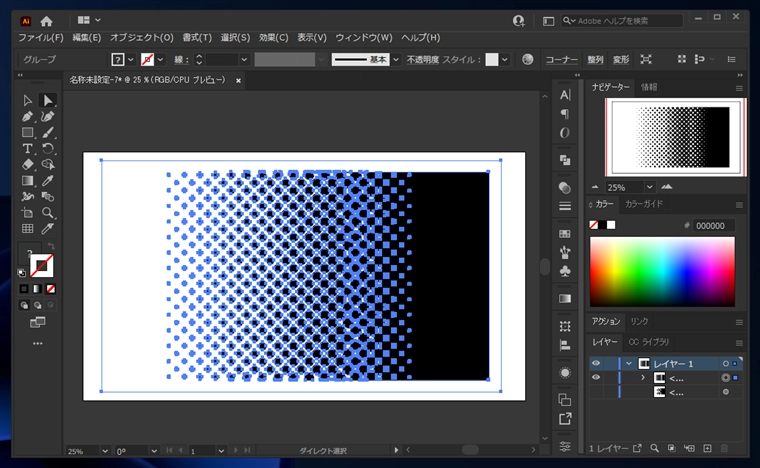
Task: Click the target circle of the second sublayer
Action: 726,392
